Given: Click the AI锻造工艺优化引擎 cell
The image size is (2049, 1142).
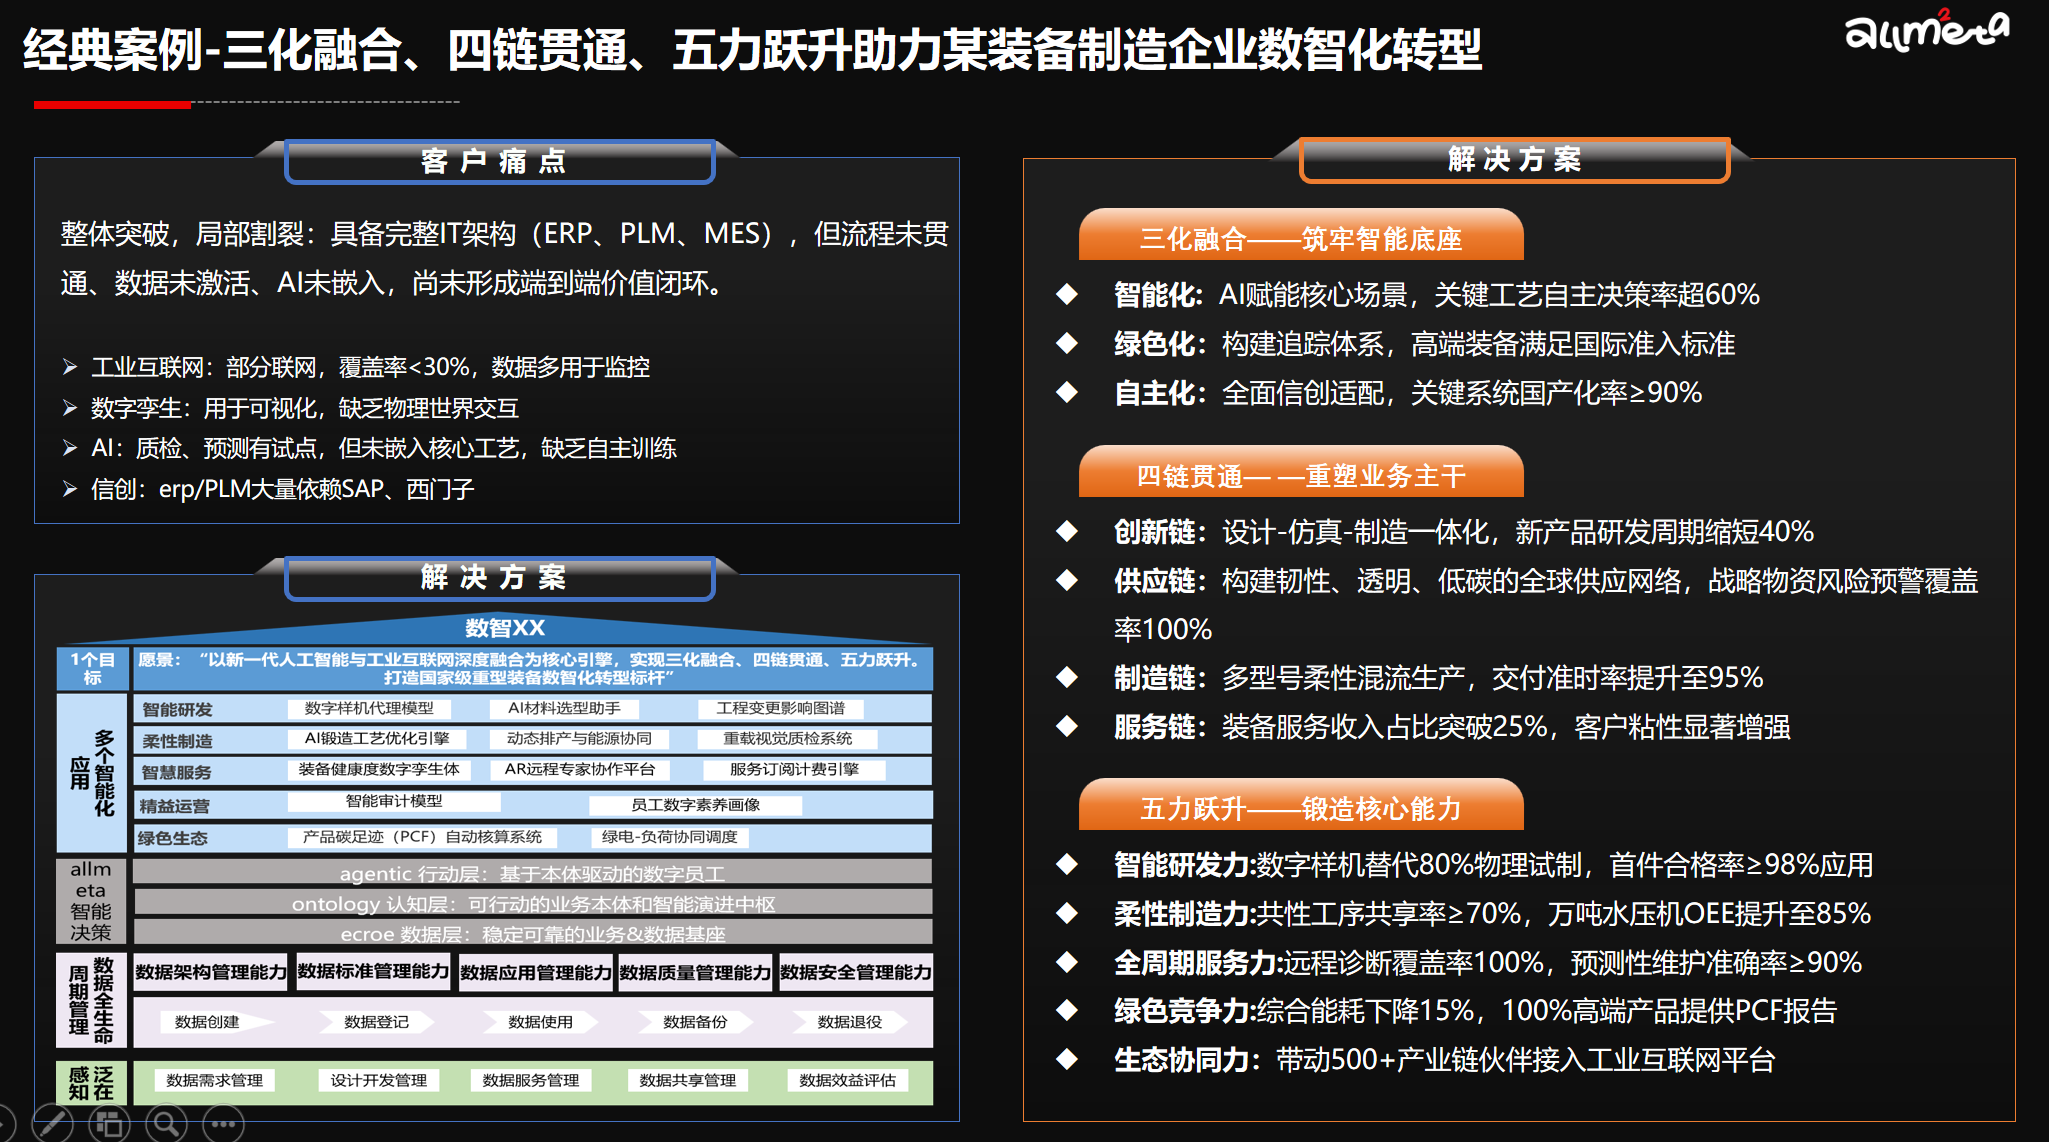Looking at the screenshot, I should pos(377,739).
